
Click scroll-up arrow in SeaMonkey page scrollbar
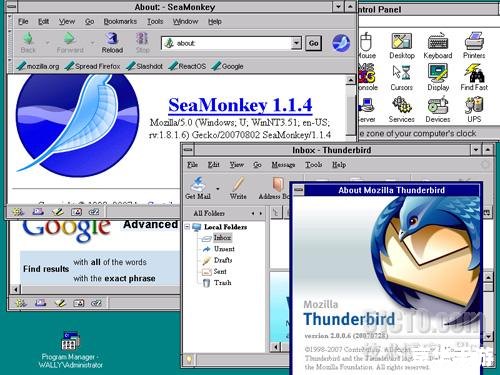coord(350,80)
